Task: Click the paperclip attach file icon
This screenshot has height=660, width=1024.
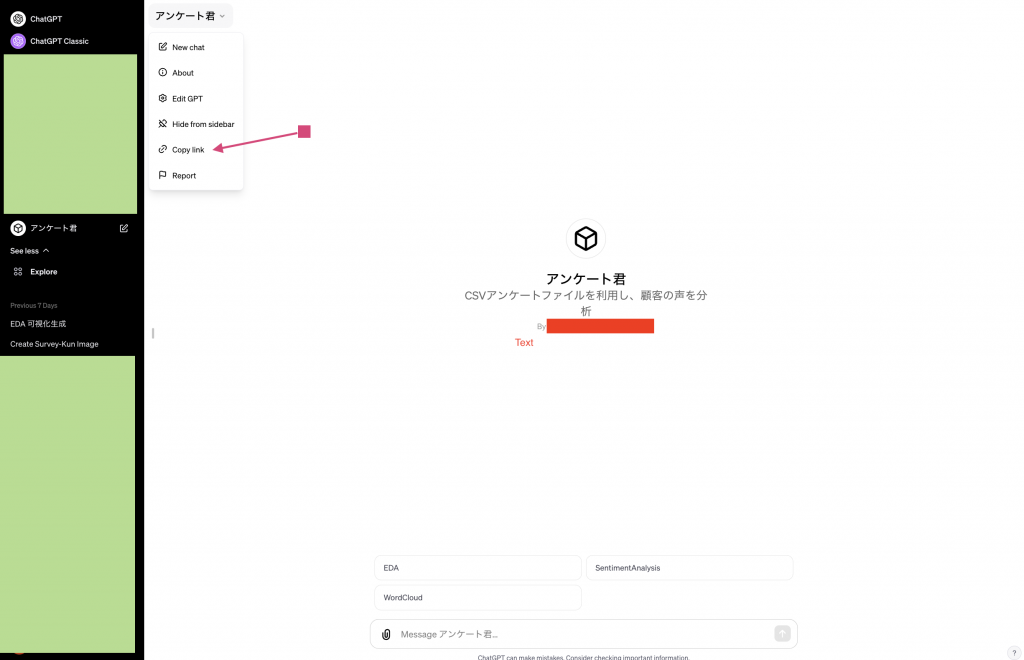Action: (x=386, y=634)
